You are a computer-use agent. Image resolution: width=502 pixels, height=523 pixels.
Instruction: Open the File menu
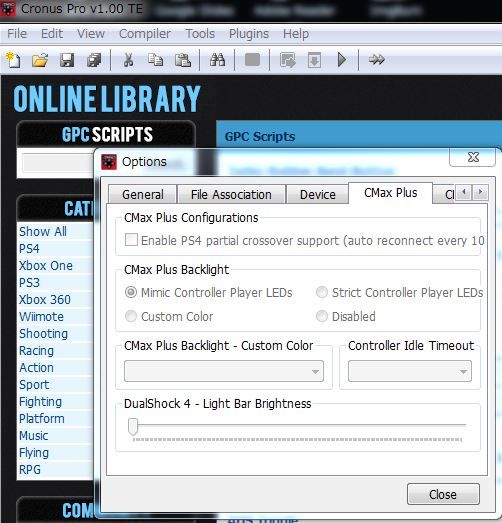(17, 34)
